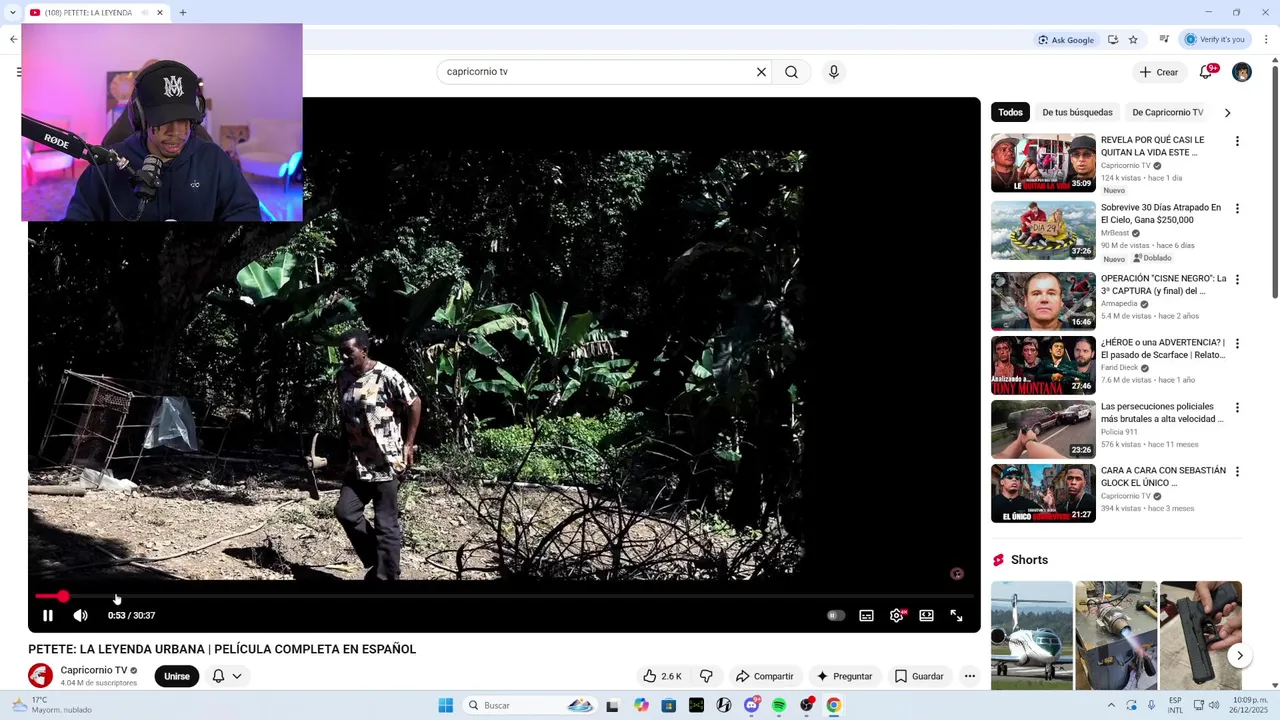Open the 'Verify it's you' profile chip

(1214, 40)
